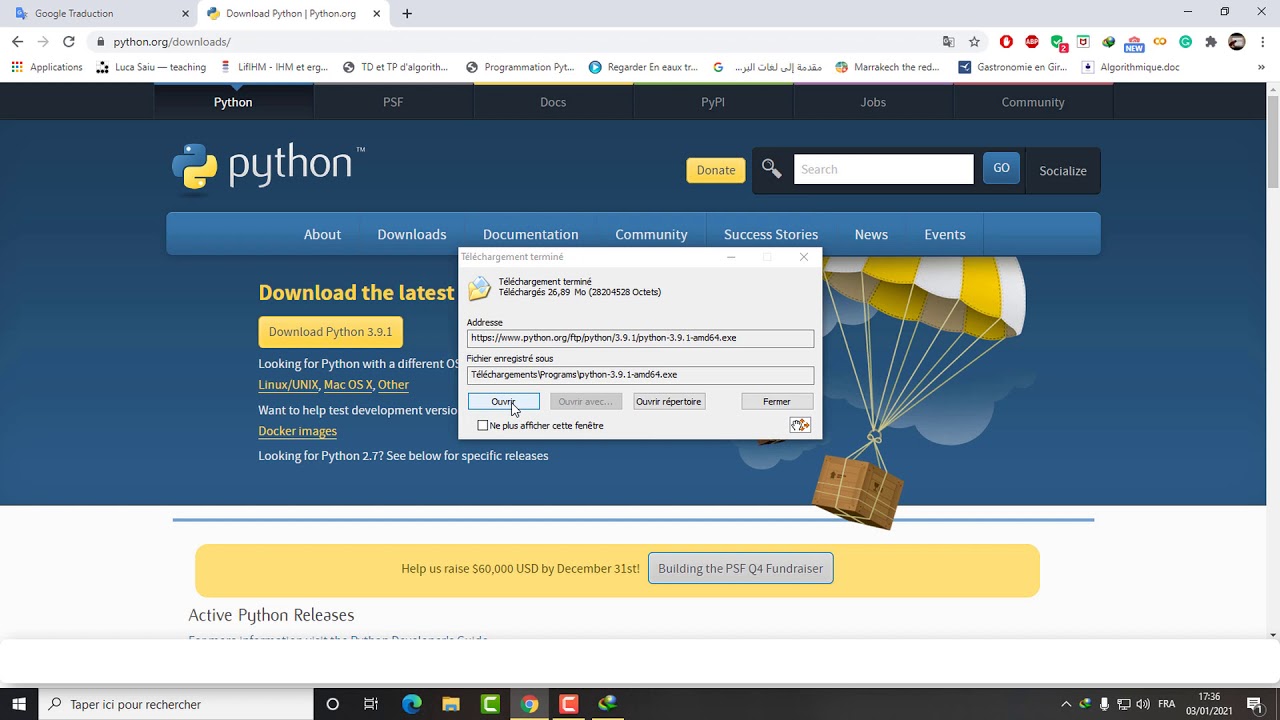Click the ABP Adblock Plus extension icon
This screenshot has height=720, width=1280.
[x=1032, y=42]
